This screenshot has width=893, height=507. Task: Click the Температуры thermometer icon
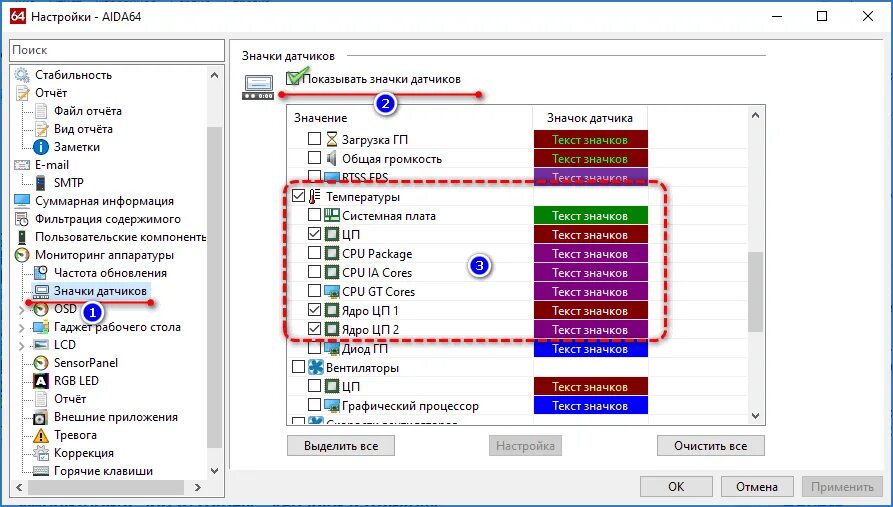(314, 197)
